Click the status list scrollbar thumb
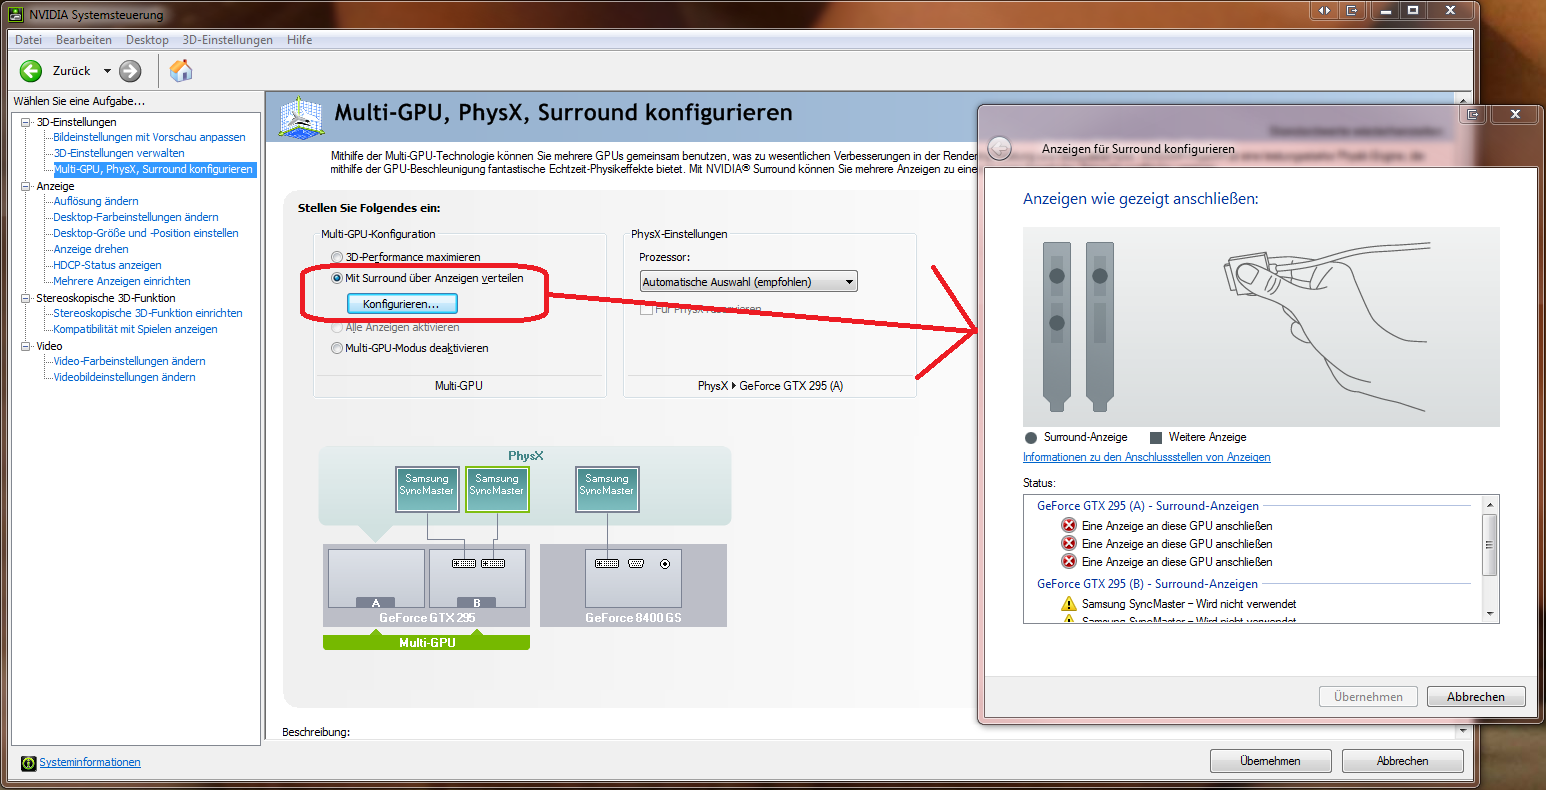Image resolution: width=1546 pixels, height=790 pixels. (x=1490, y=545)
